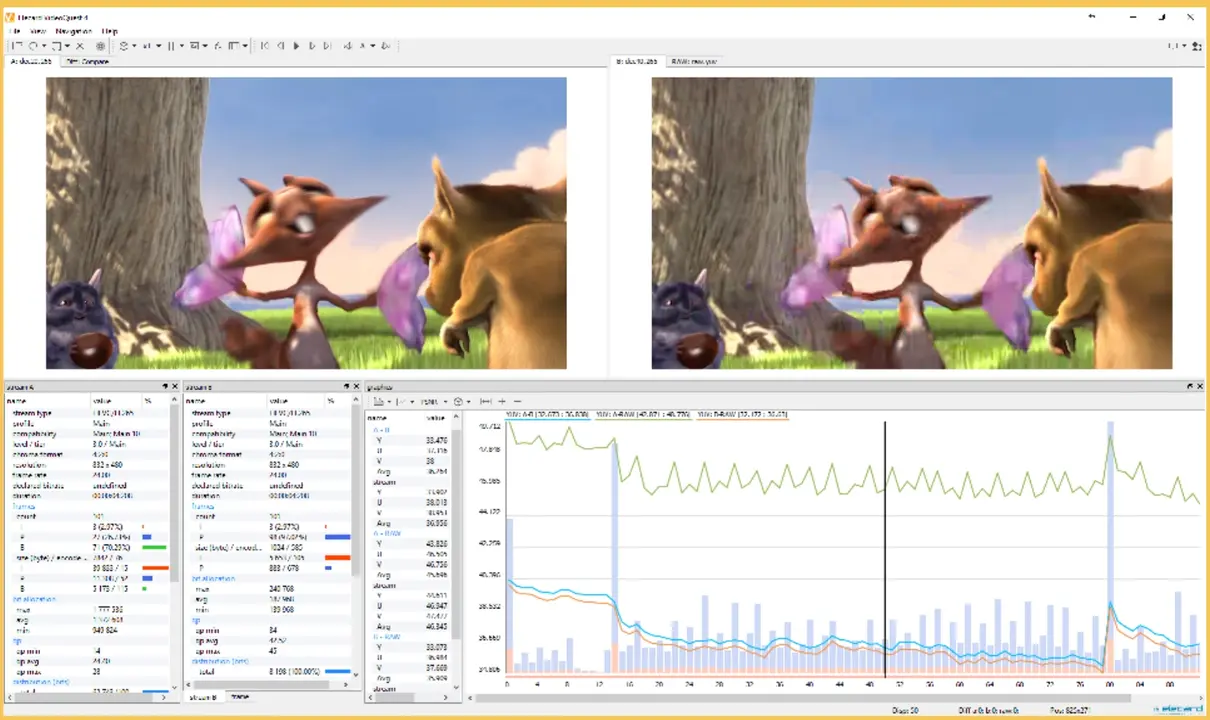Click the two vertical bars toolbar icon
1210x720 pixels.
click(x=171, y=46)
